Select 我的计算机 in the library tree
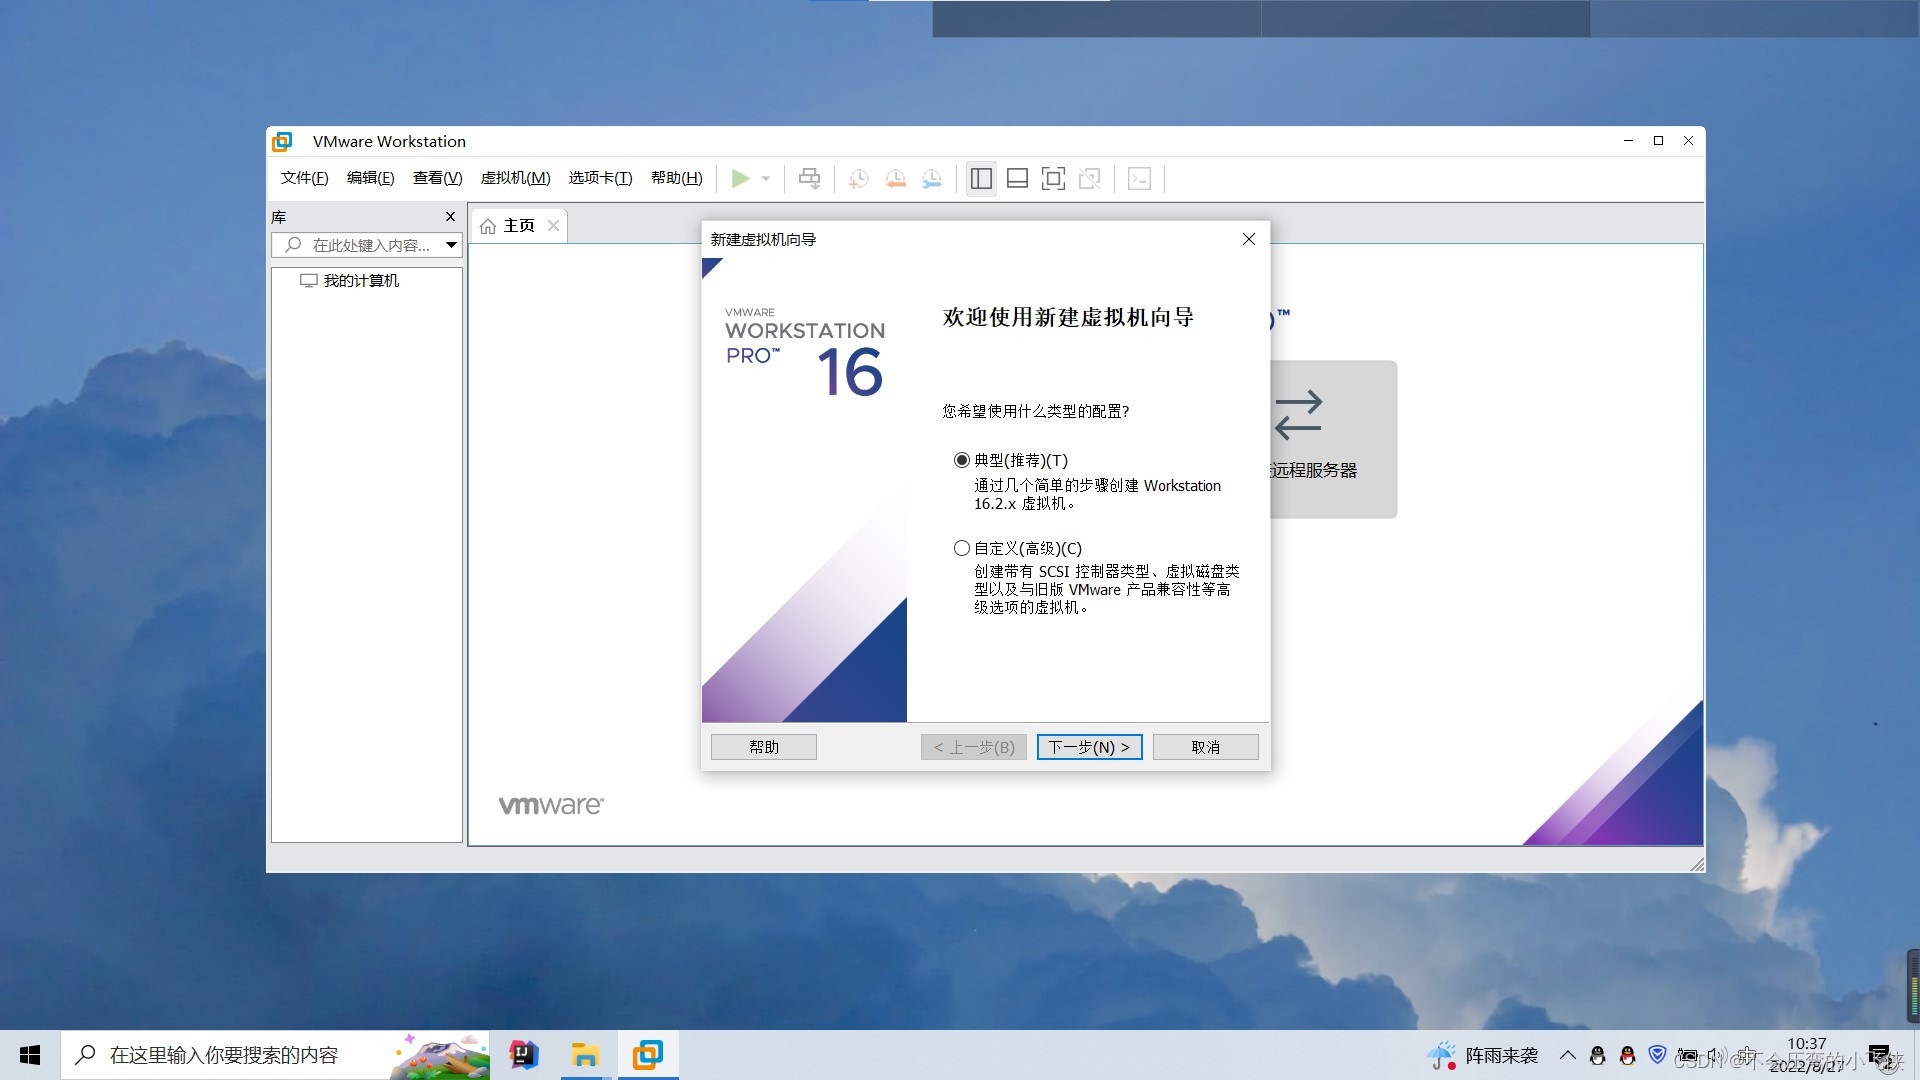 tap(349, 281)
